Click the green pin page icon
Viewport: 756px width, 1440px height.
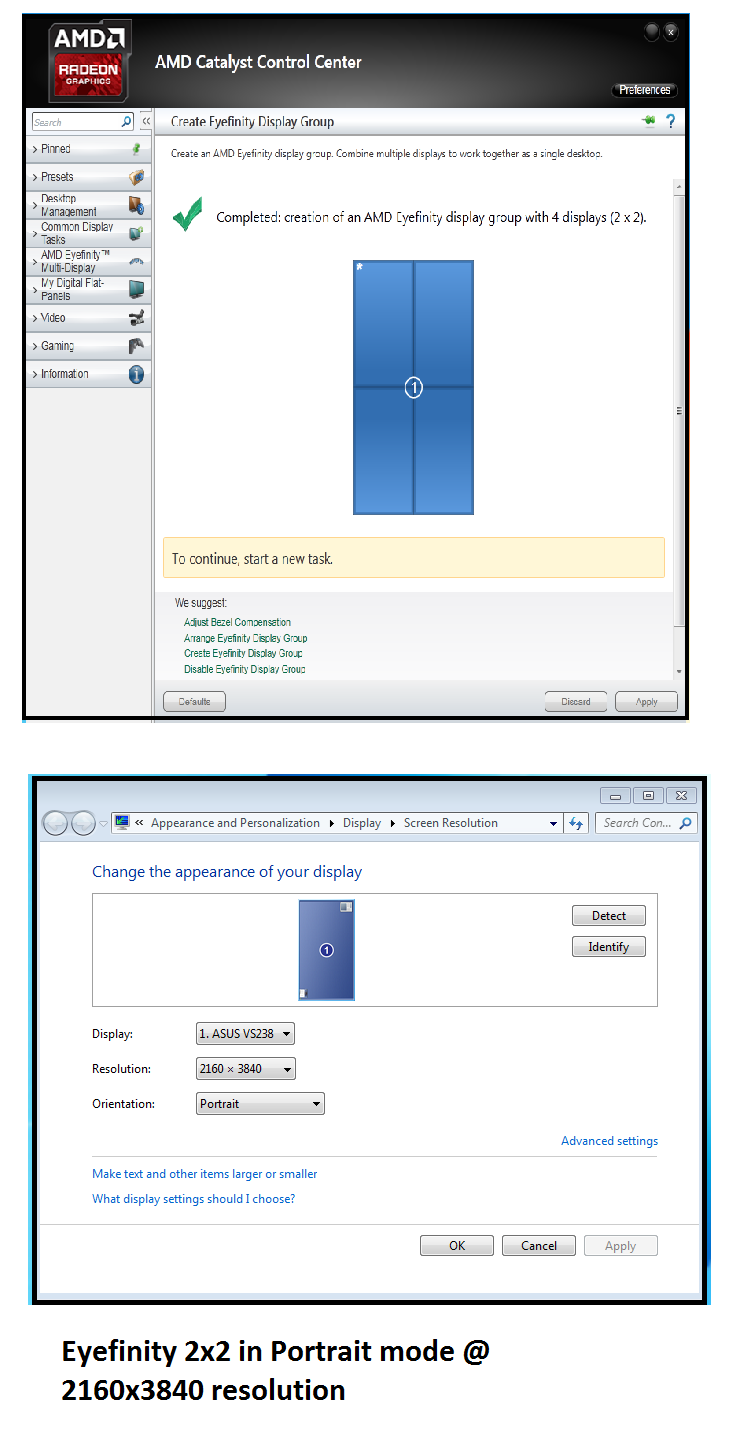648,121
